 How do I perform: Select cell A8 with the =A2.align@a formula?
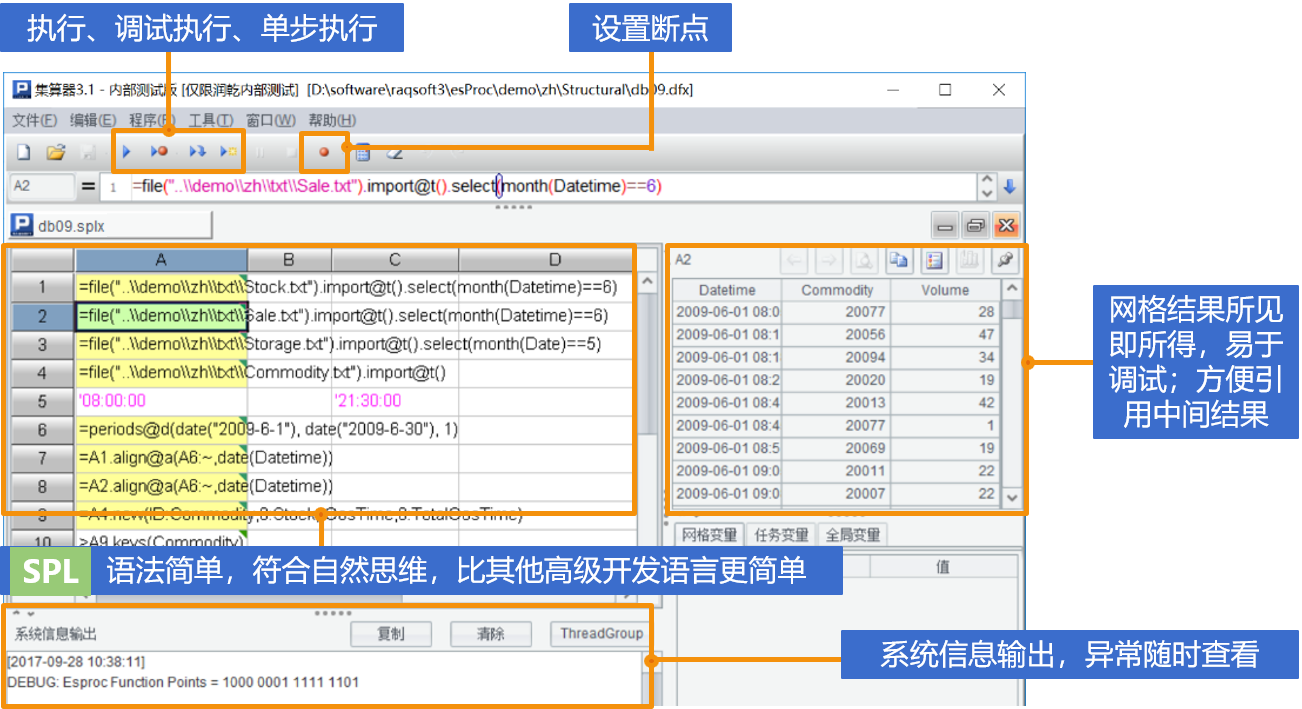[x=161, y=487]
